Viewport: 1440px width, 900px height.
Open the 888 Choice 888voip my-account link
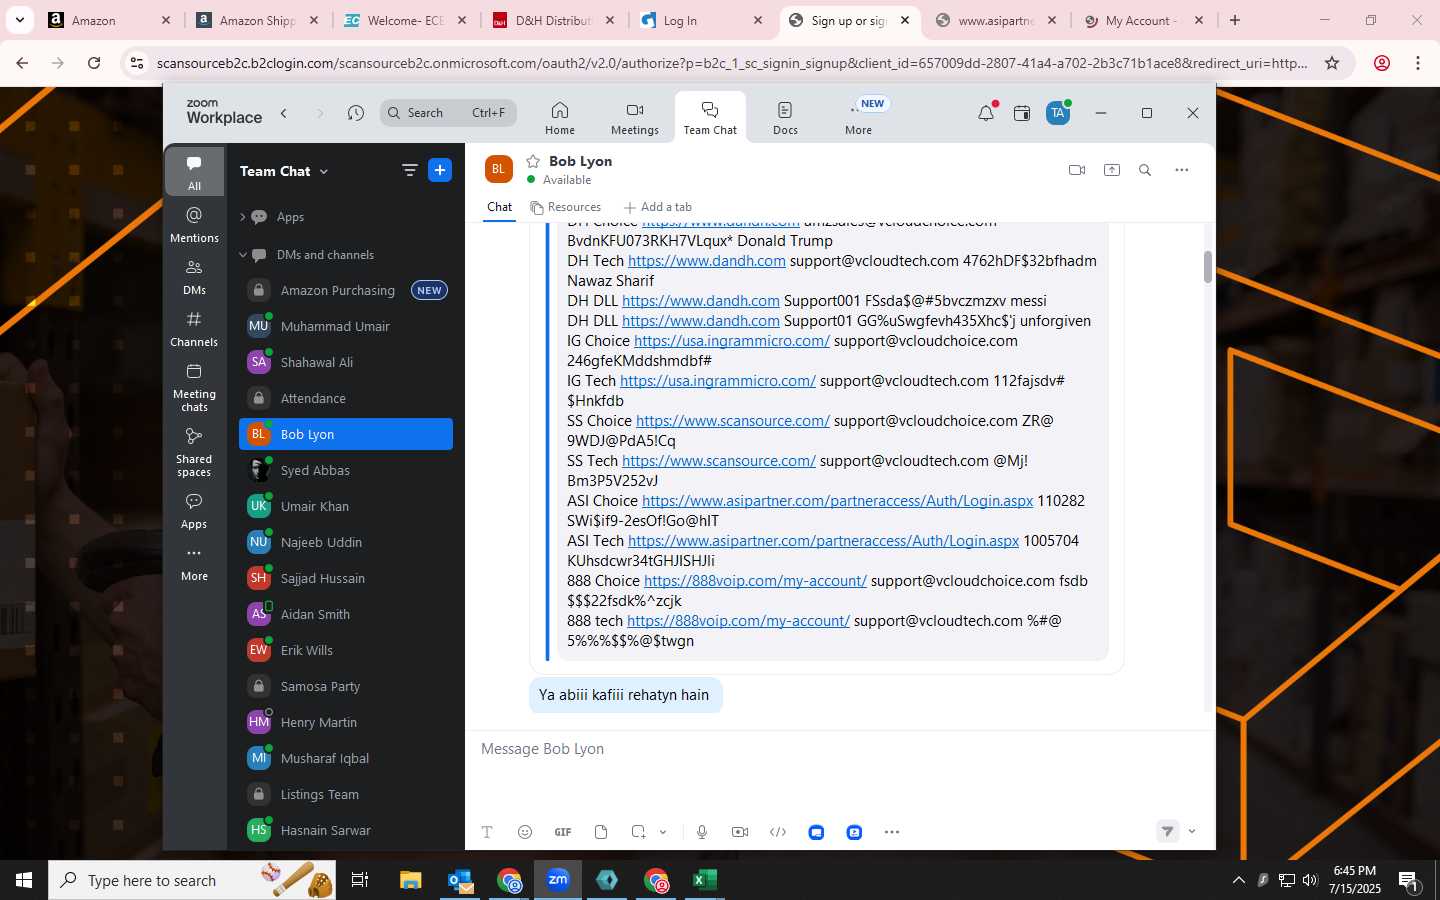(755, 581)
